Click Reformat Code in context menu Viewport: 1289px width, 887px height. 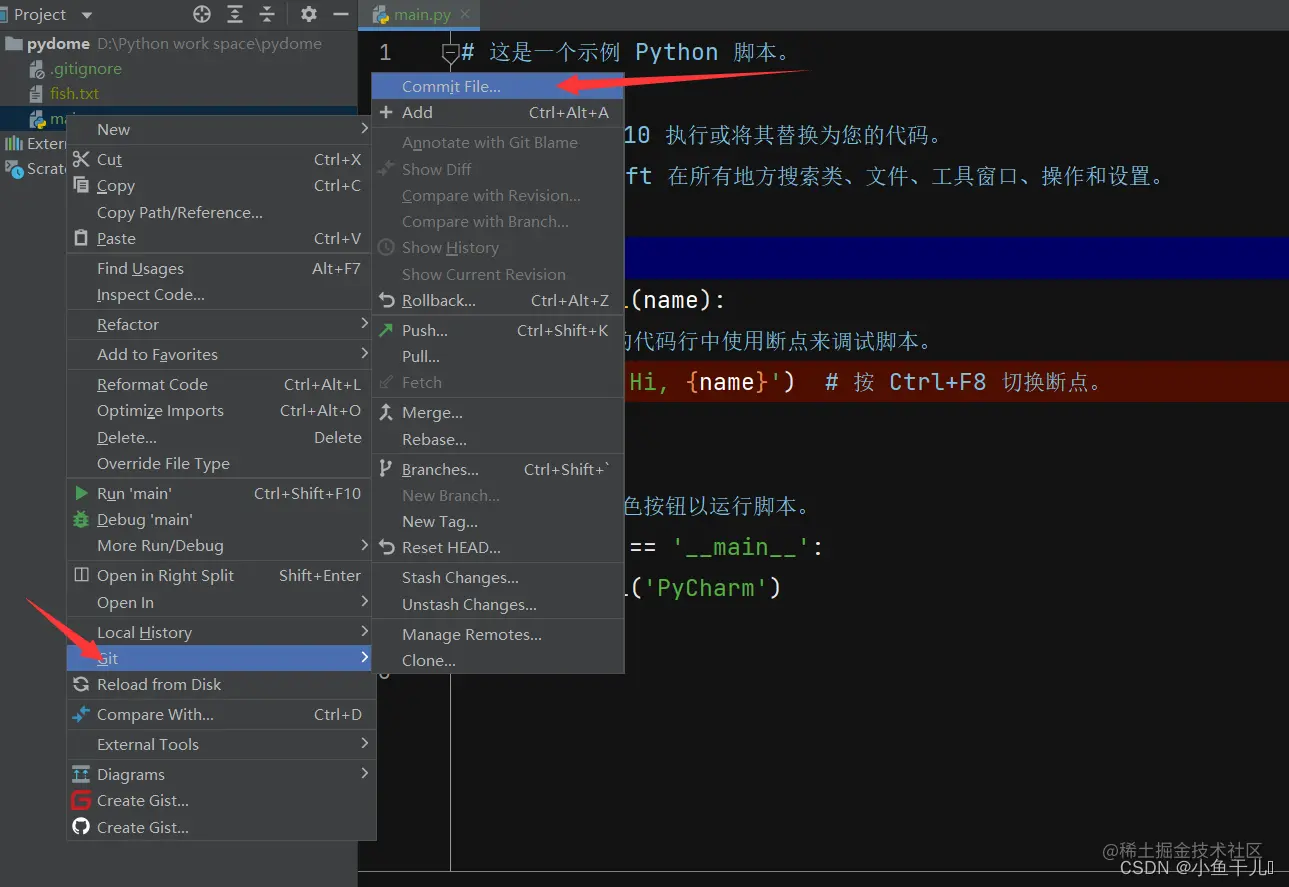[221, 384]
